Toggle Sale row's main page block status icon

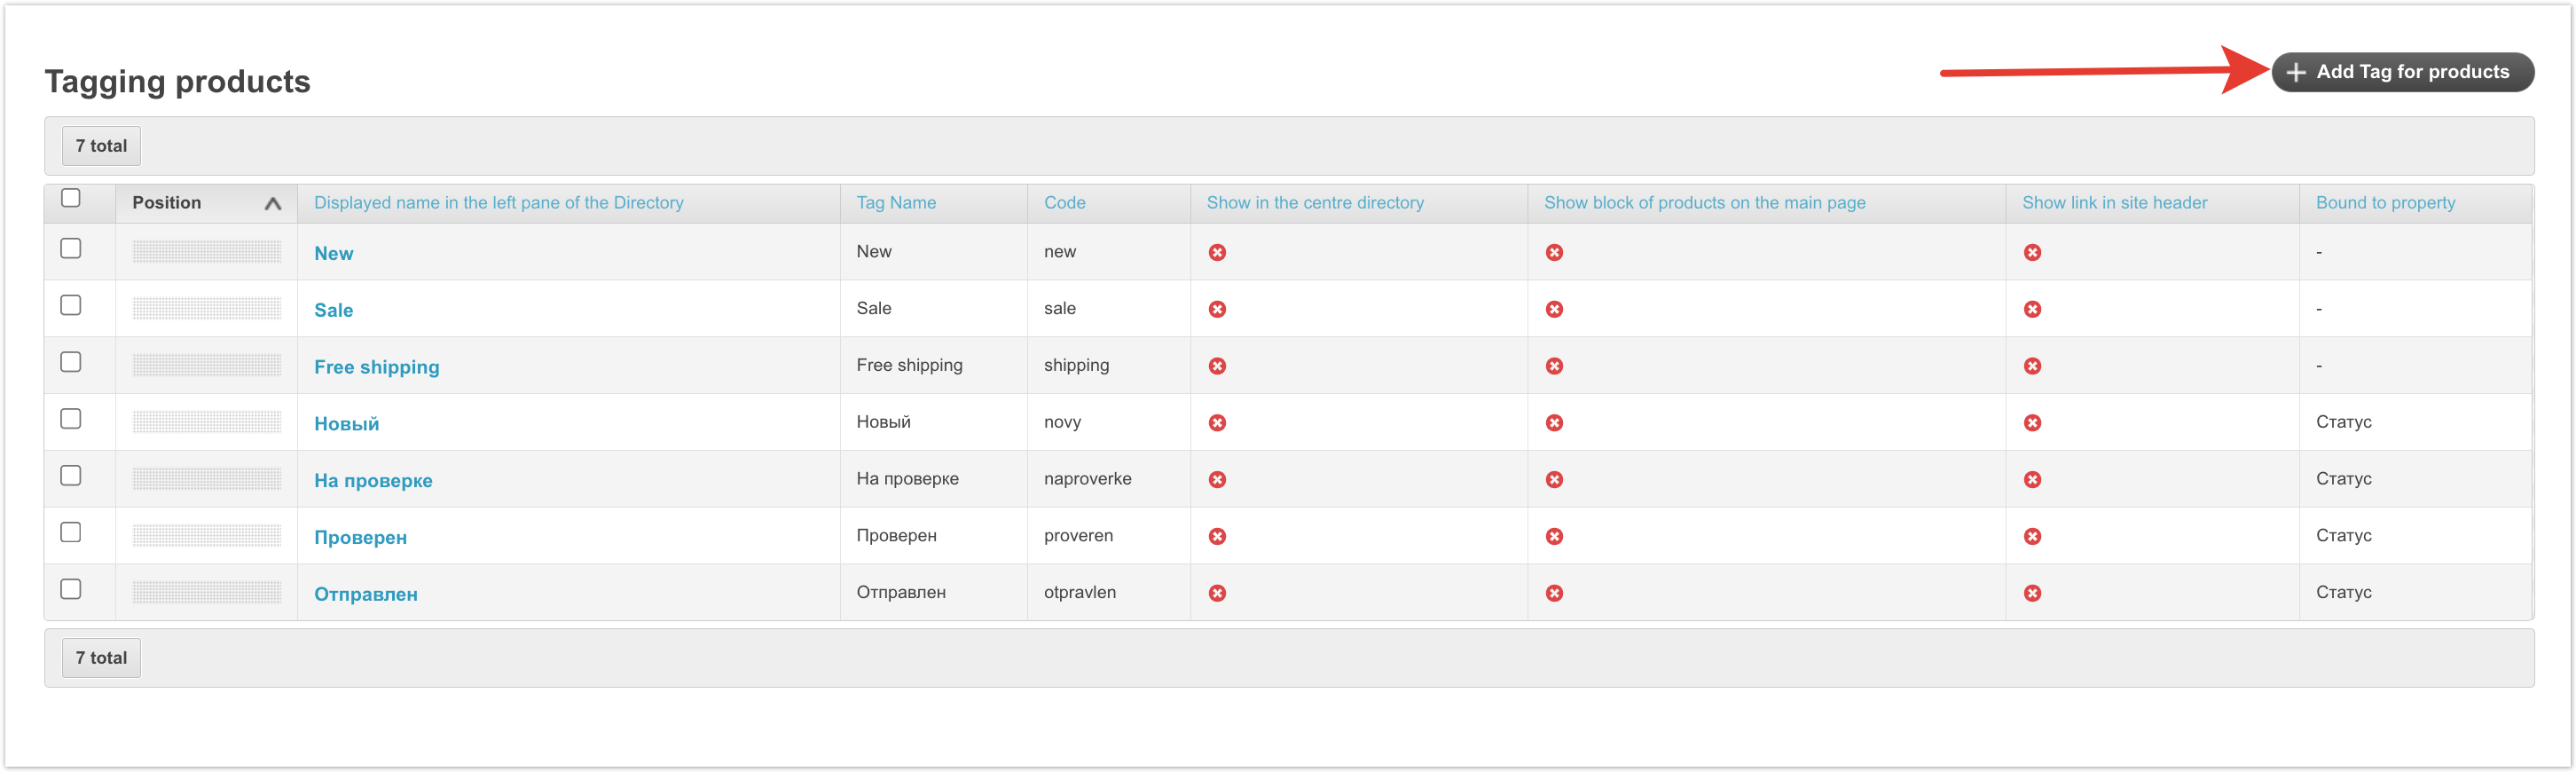click(1554, 310)
